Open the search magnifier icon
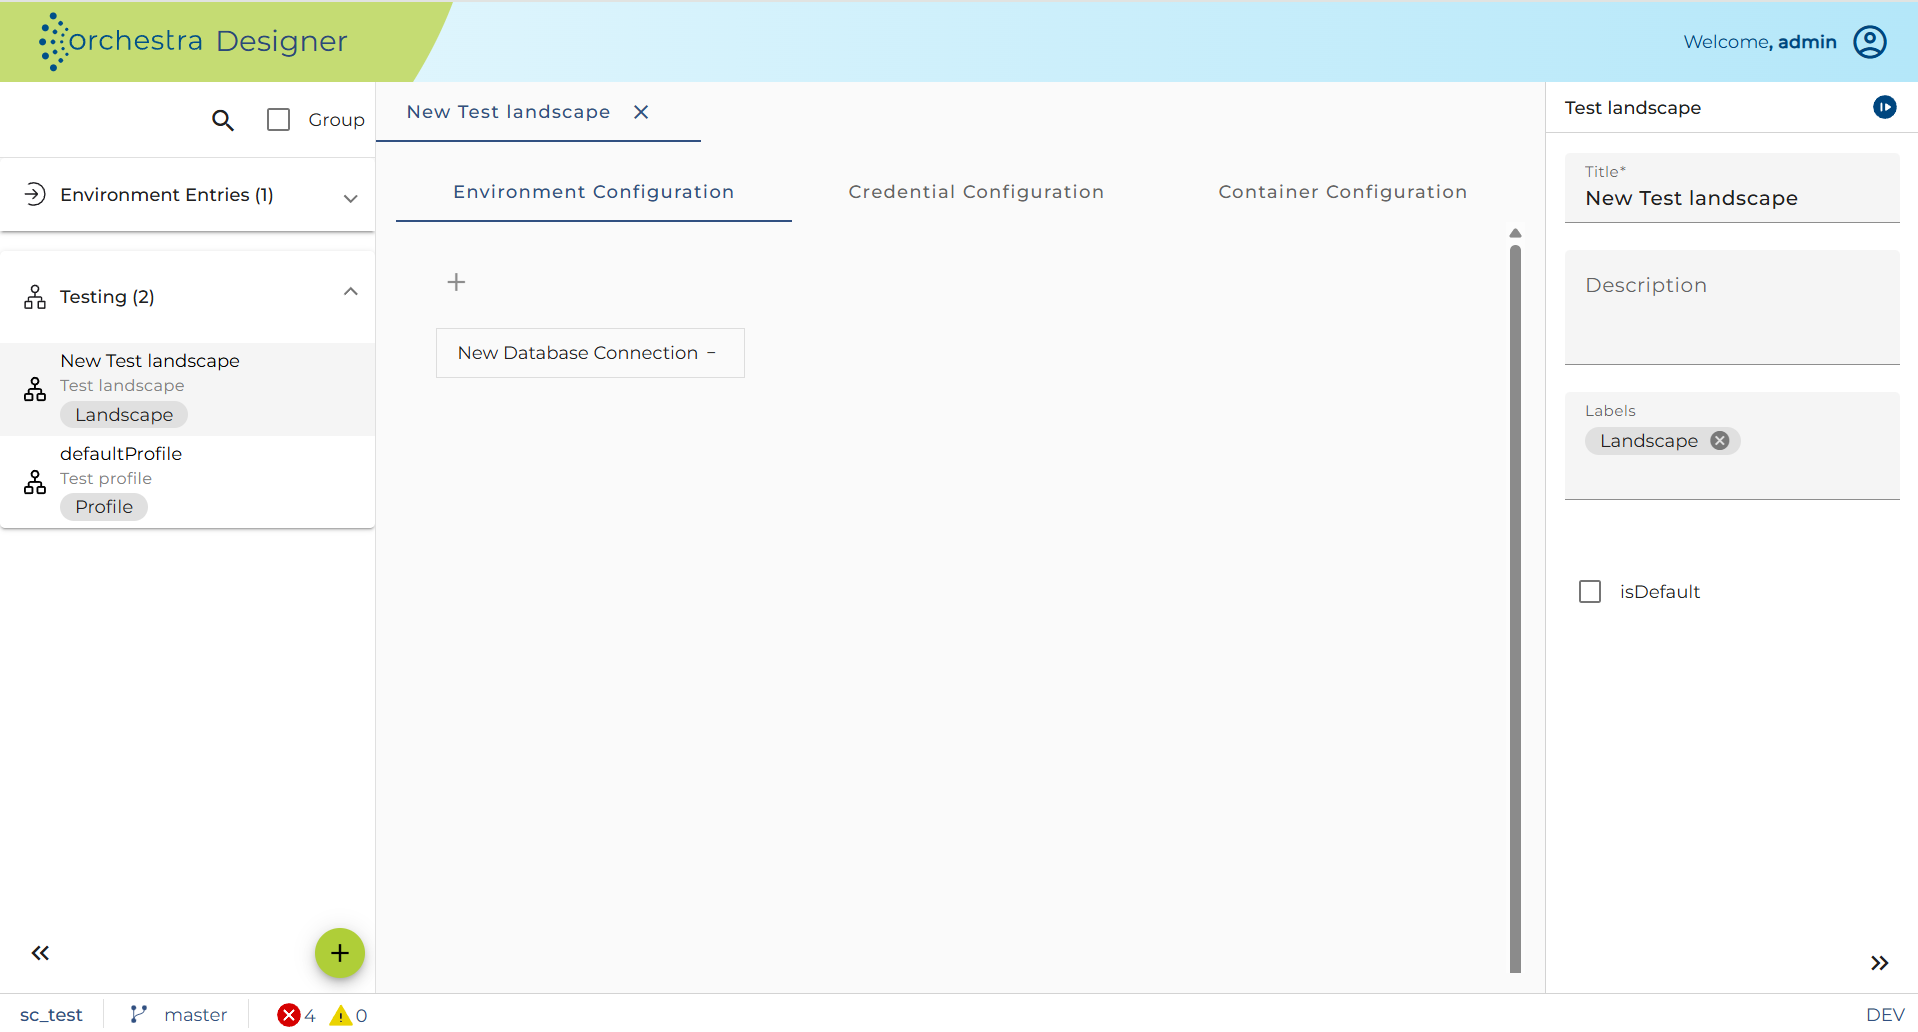Viewport: 1918px width, 1032px height. (x=222, y=120)
